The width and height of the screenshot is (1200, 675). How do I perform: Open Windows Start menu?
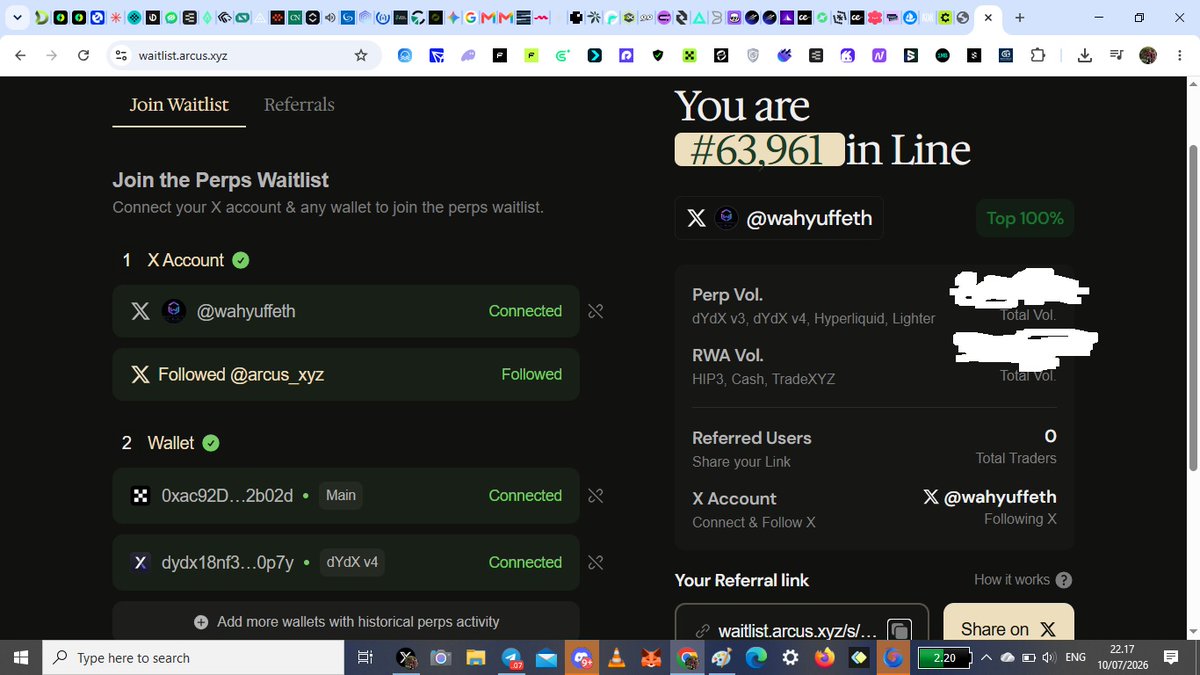coord(21,658)
